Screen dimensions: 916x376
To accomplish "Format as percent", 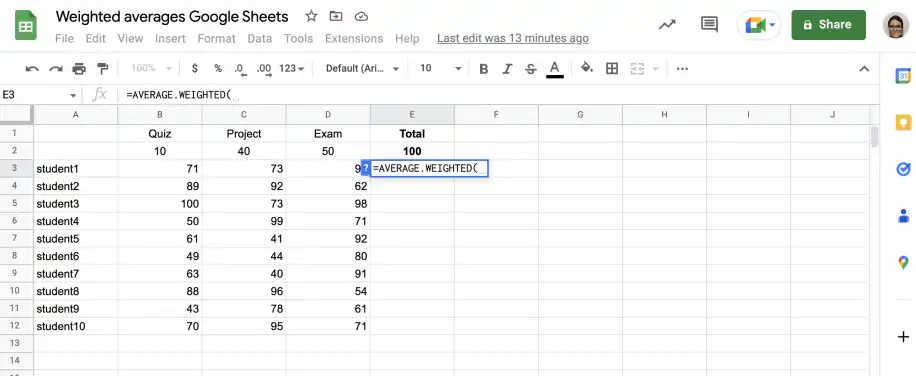I will [x=218, y=68].
